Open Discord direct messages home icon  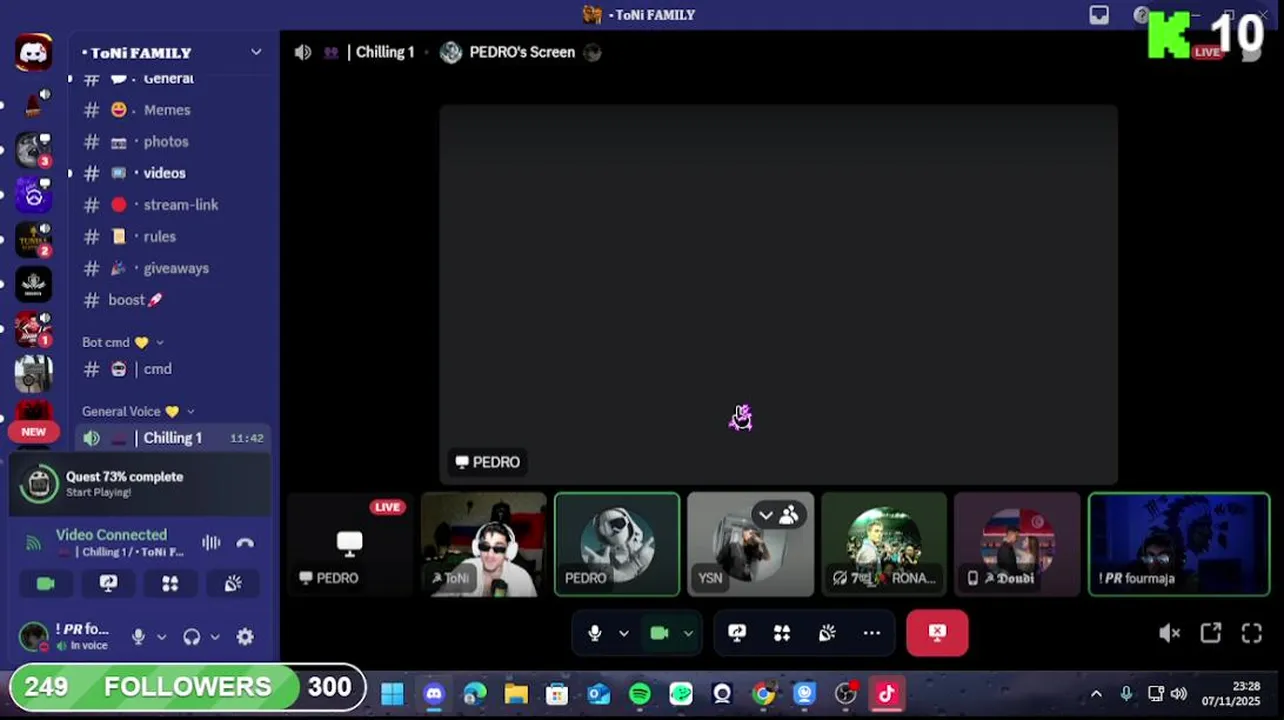33,52
